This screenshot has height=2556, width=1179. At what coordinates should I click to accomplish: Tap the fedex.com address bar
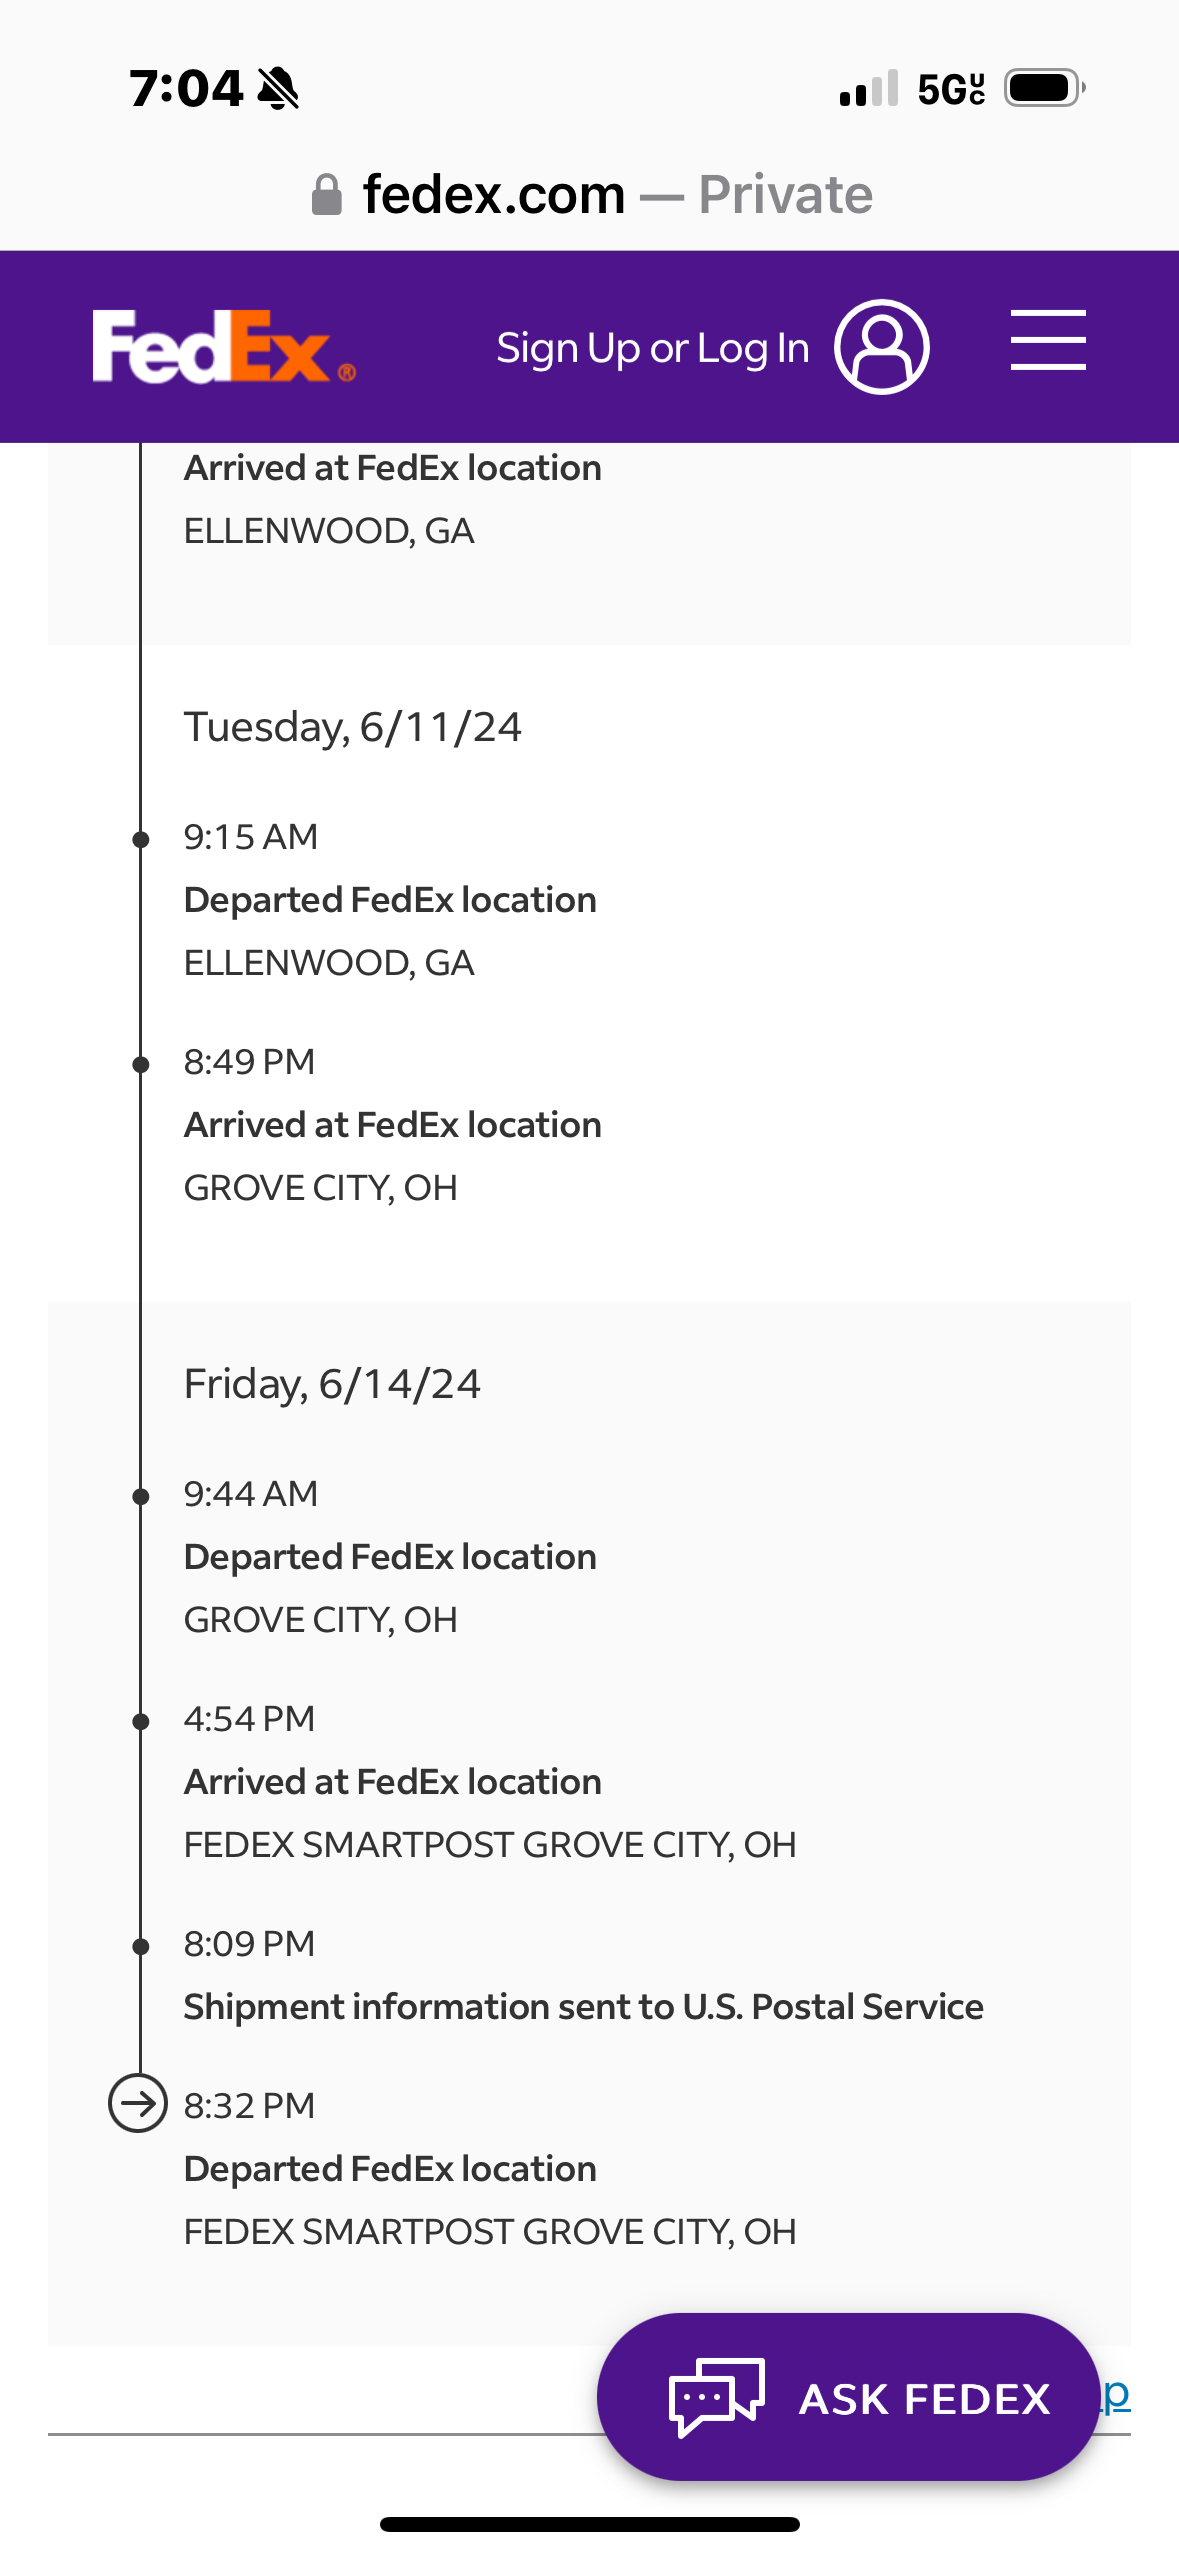pyautogui.click(x=590, y=194)
